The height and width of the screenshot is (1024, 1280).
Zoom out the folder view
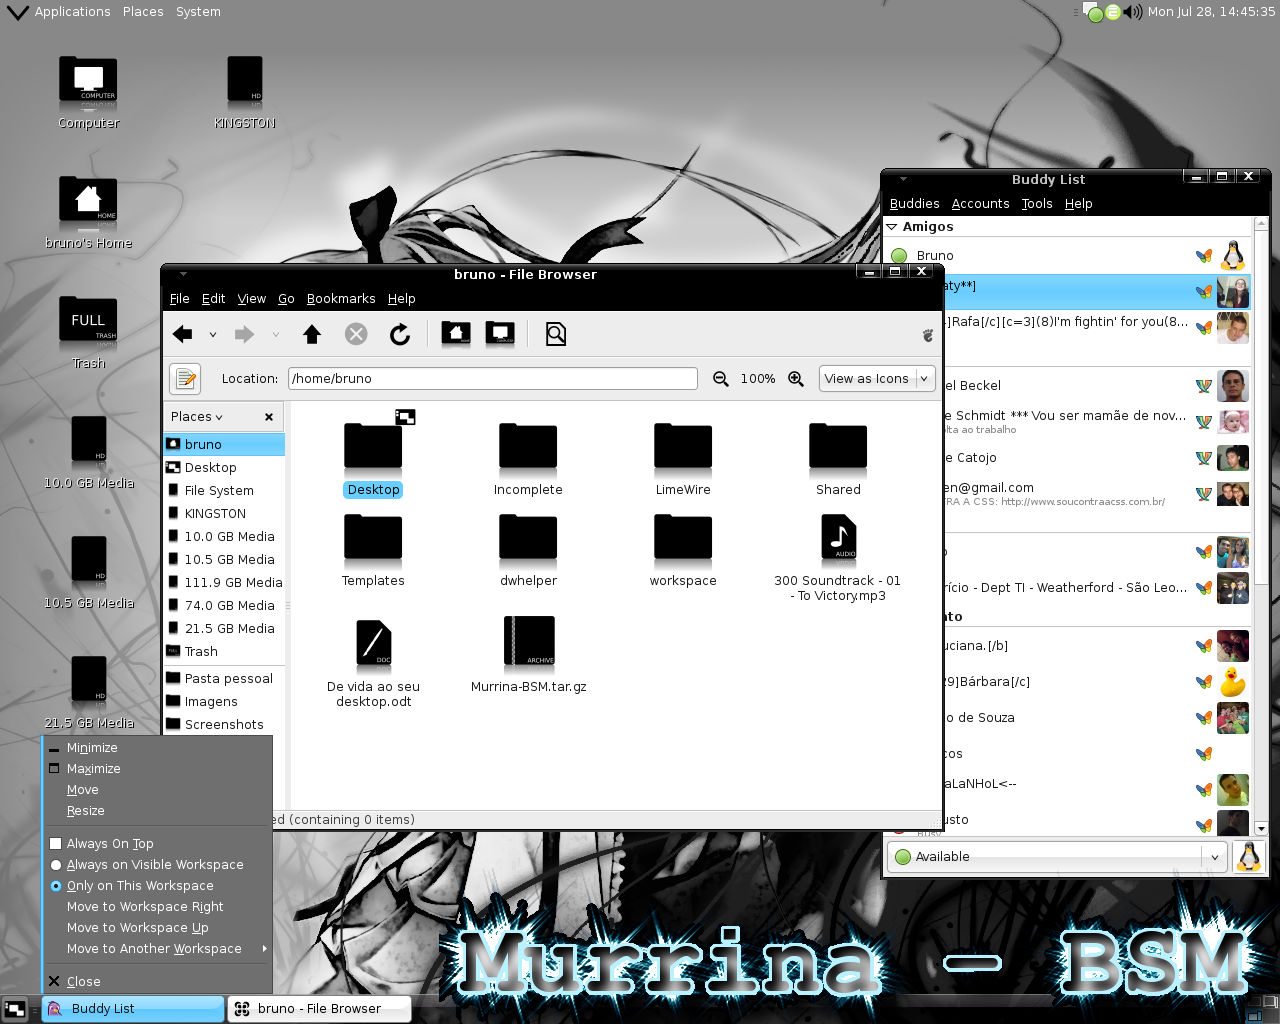pos(720,379)
